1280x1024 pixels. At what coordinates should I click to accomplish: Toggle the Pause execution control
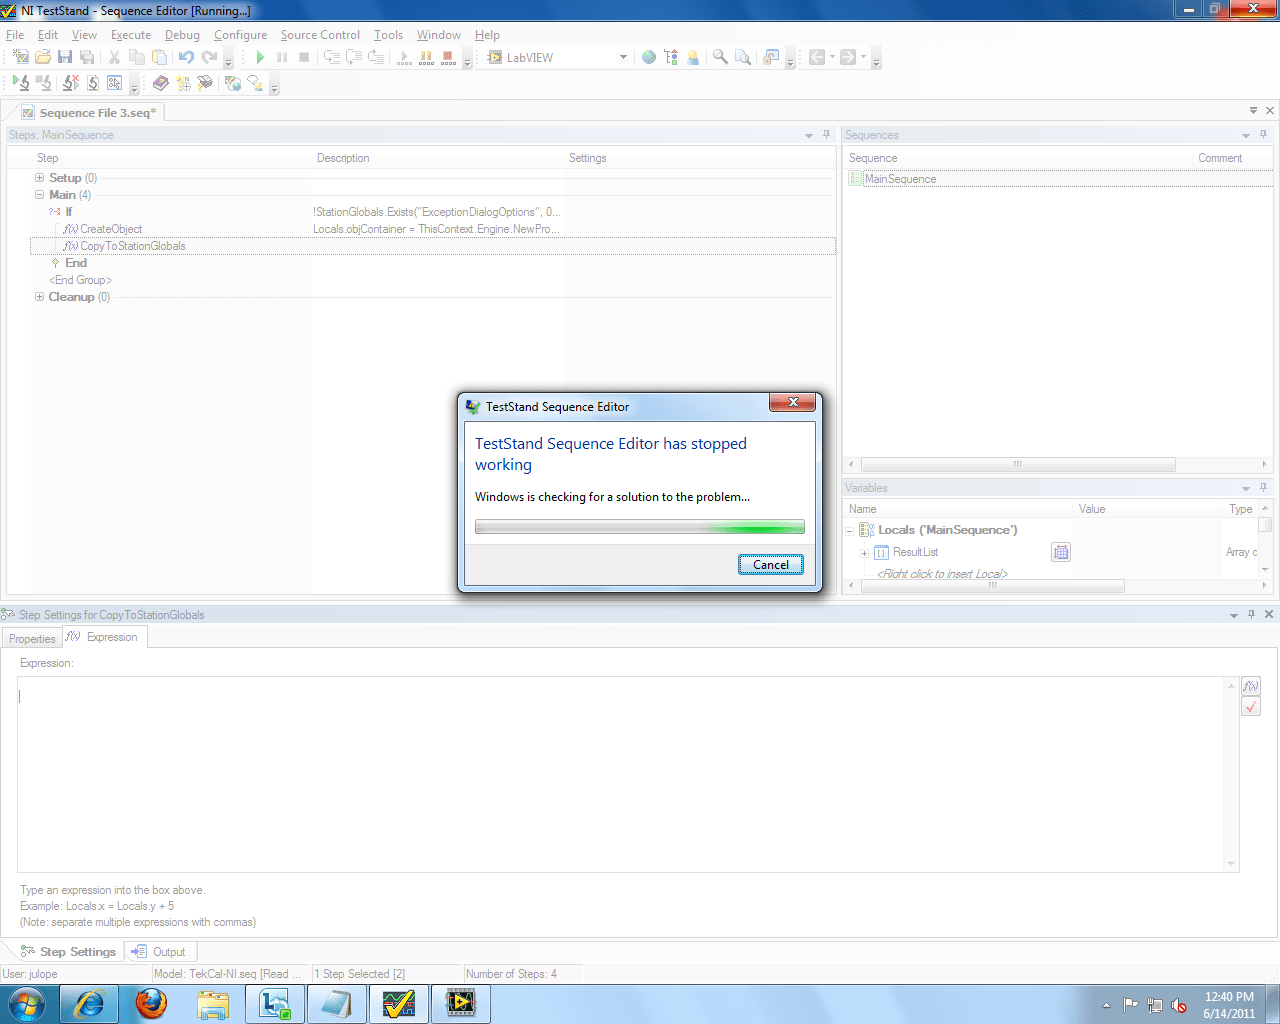(283, 57)
